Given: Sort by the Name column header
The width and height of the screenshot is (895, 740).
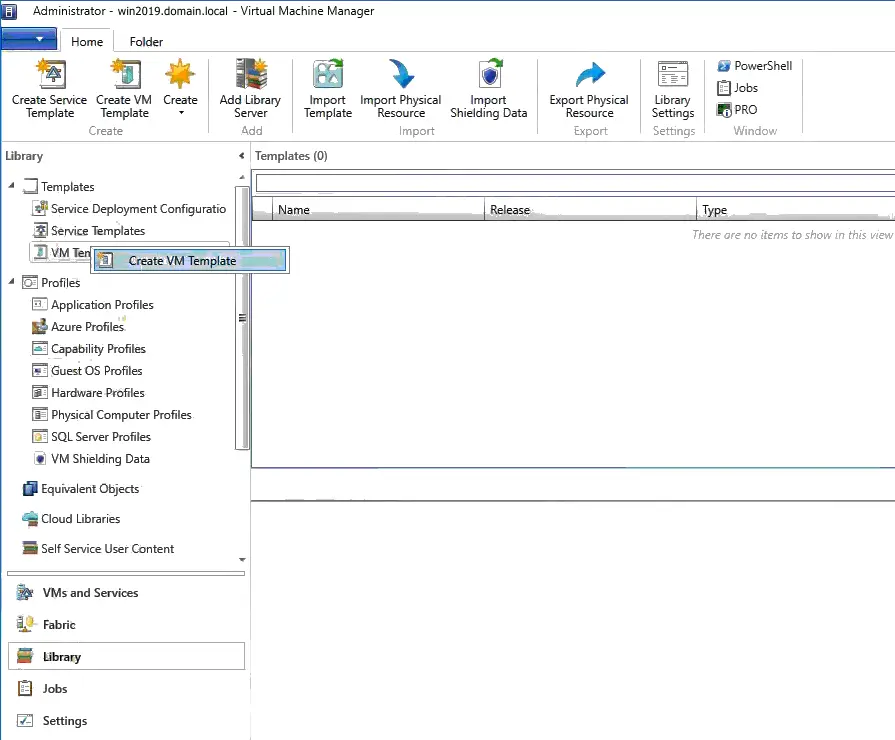Looking at the screenshot, I should 378,210.
